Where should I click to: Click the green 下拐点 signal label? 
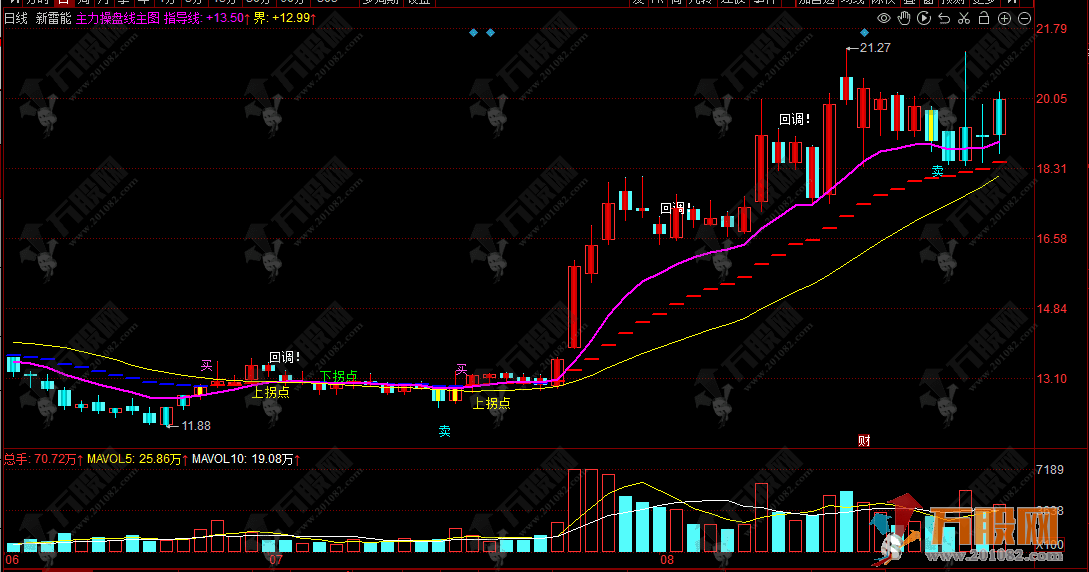point(338,376)
